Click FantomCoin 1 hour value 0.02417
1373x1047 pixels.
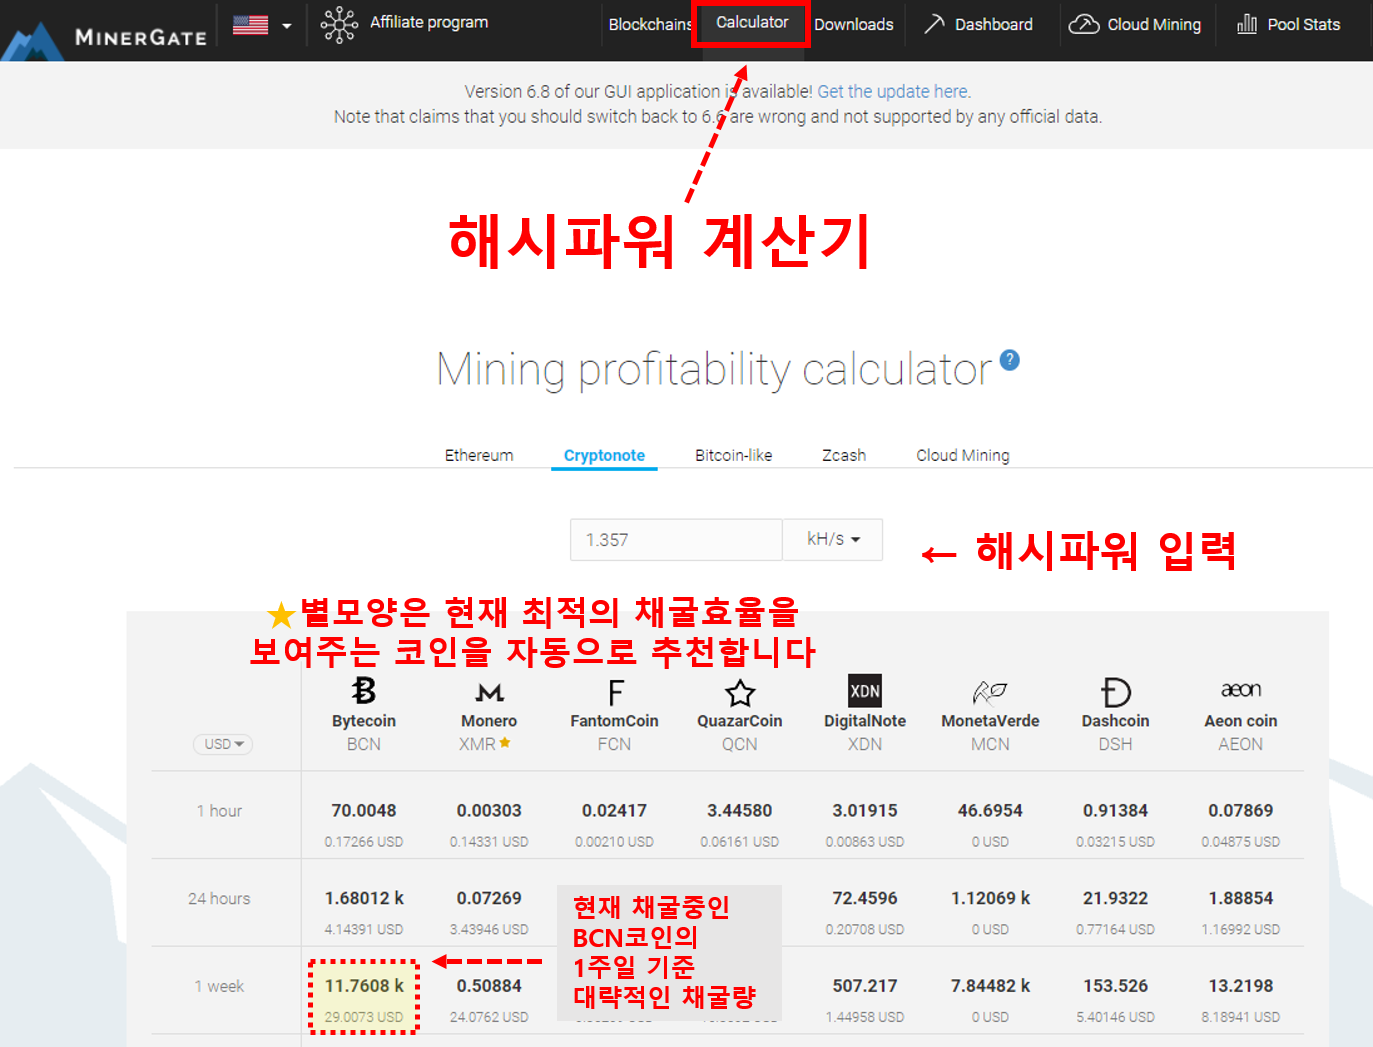tap(614, 811)
